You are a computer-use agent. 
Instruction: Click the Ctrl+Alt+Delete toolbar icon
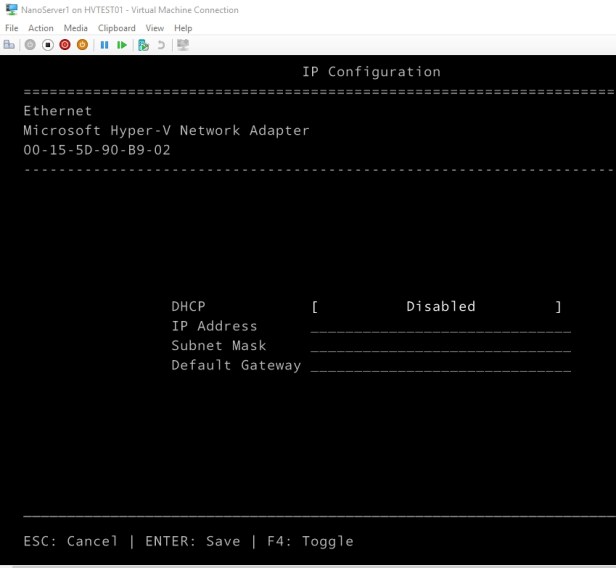[10, 45]
